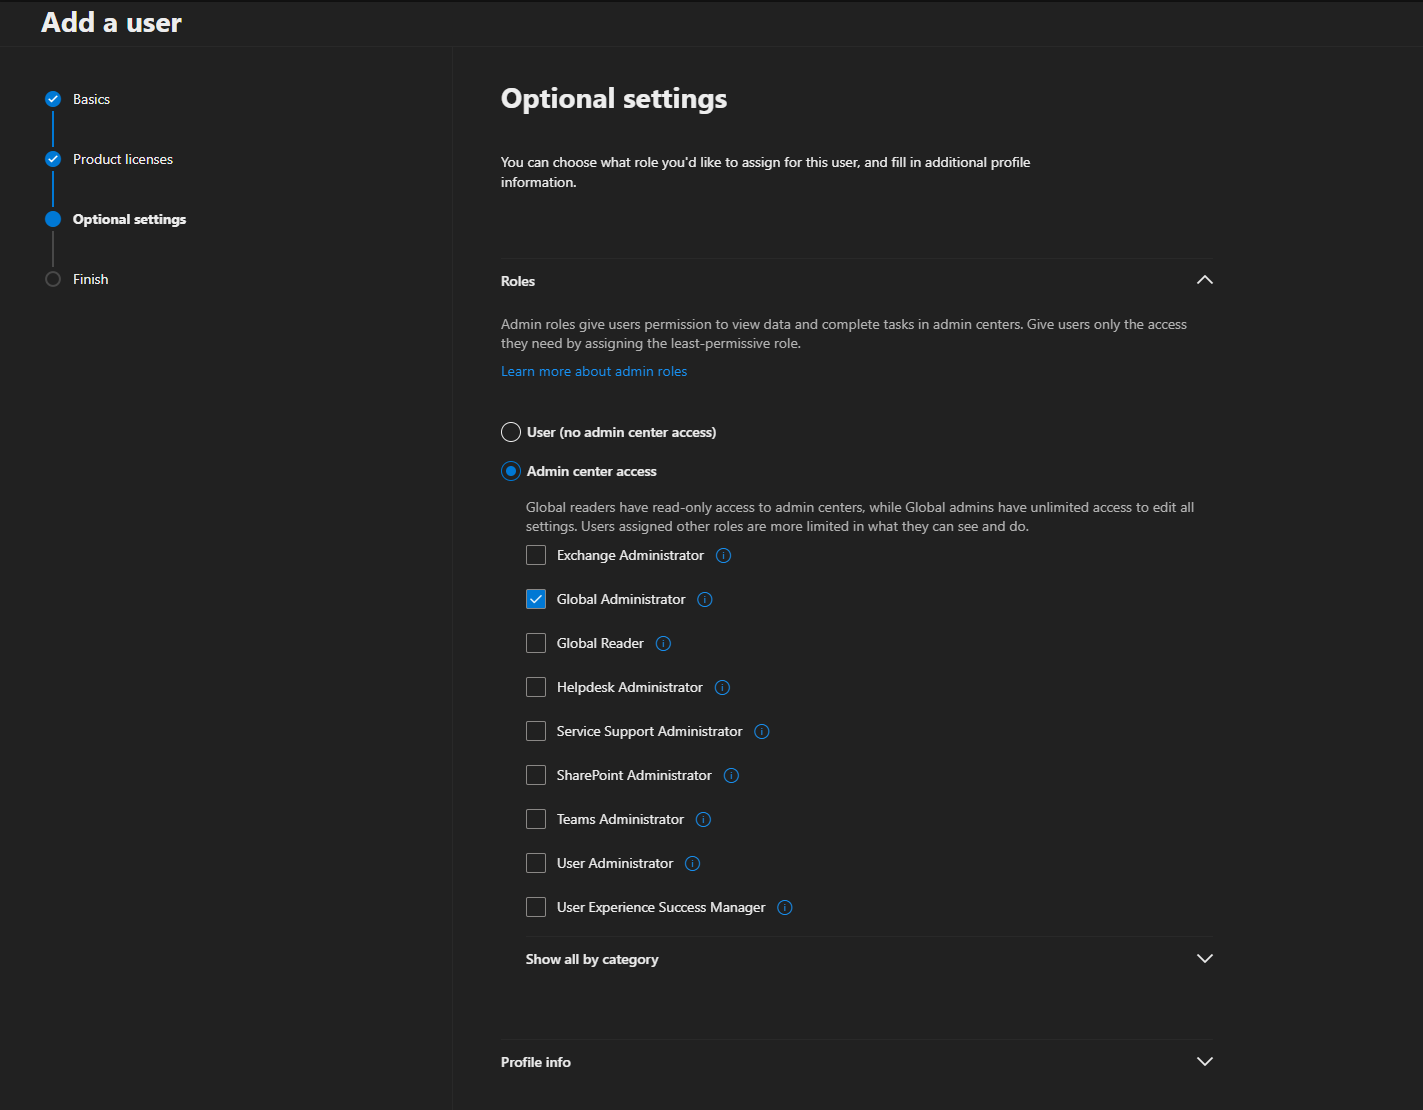Collapse the Roles section chevron

tap(1204, 280)
